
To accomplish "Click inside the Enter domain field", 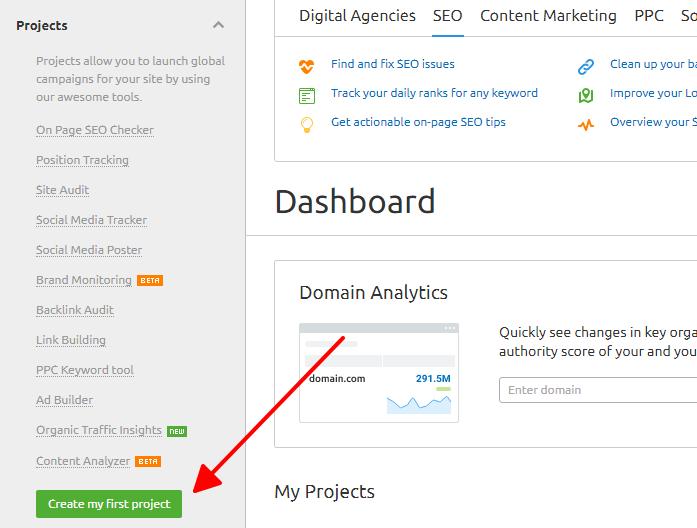I will [x=598, y=390].
